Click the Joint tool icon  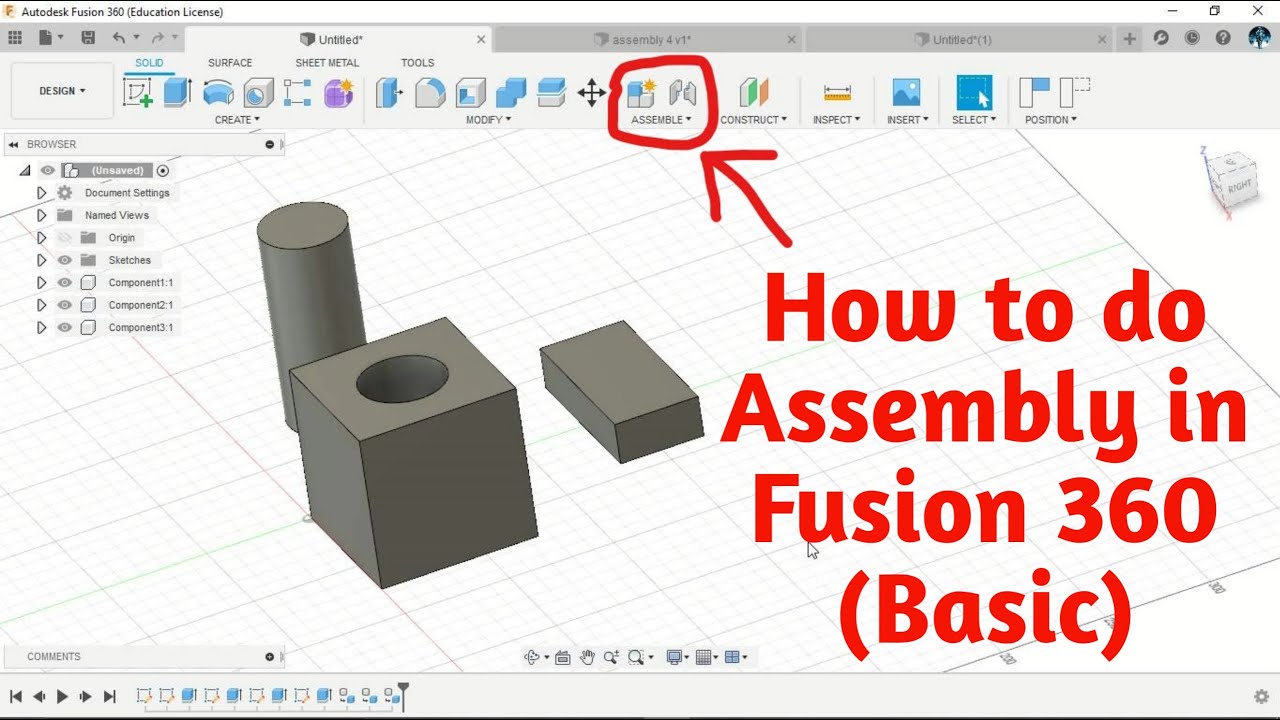coord(682,93)
